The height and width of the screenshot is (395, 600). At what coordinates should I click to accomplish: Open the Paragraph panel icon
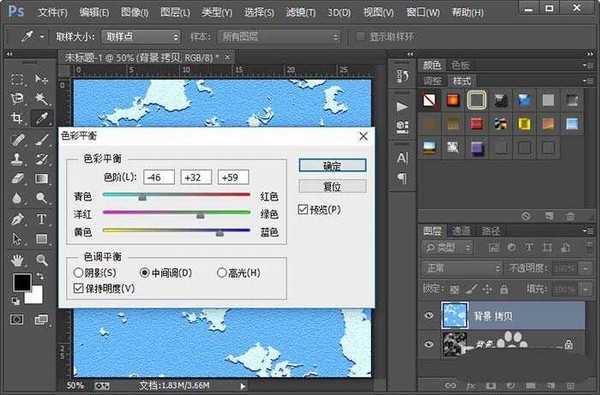pyautogui.click(x=402, y=178)
